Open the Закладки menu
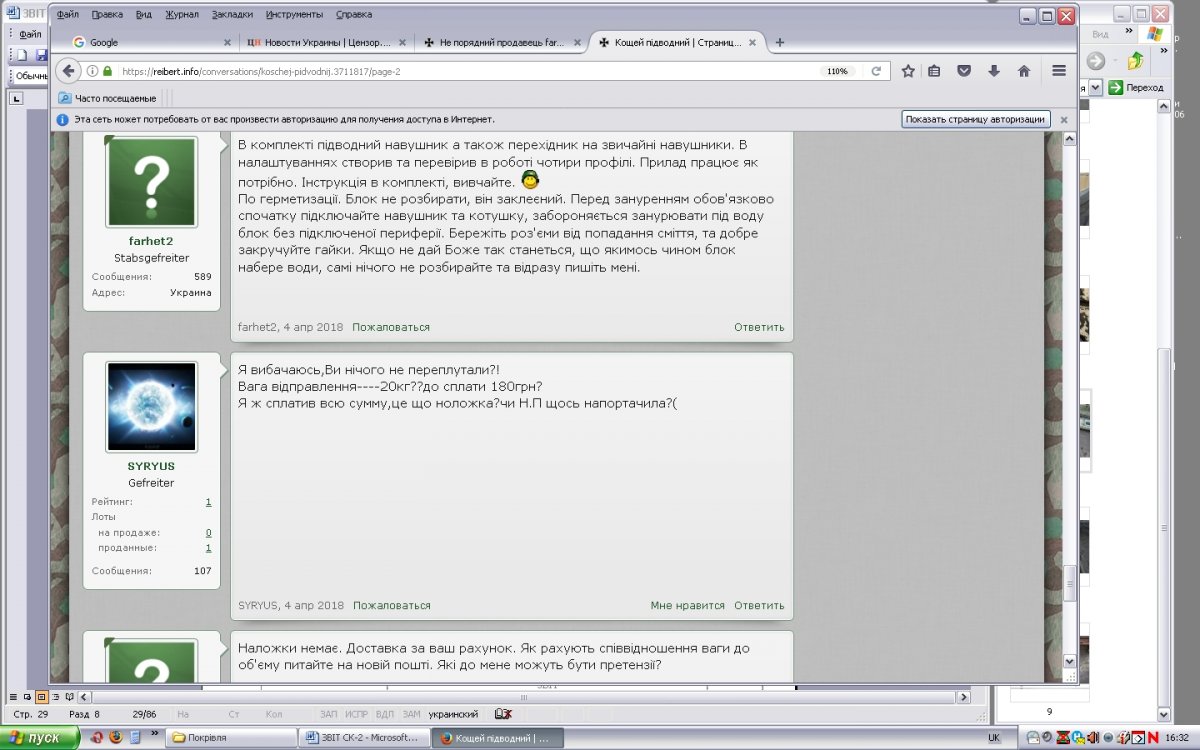Image resolution: width=1200 pixels, height=750 pixels. click(x=233, y=15)
